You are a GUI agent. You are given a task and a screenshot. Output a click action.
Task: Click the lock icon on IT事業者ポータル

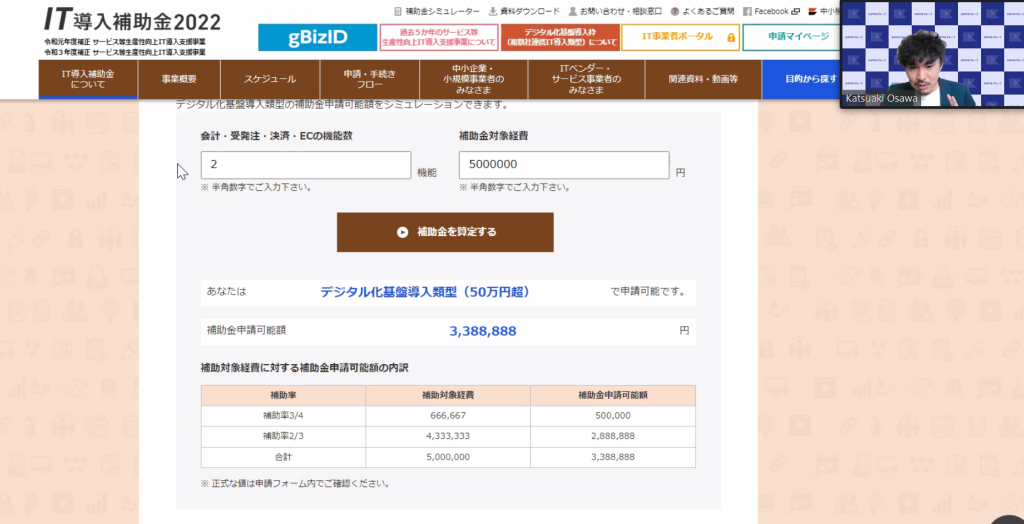coord(731,38)
